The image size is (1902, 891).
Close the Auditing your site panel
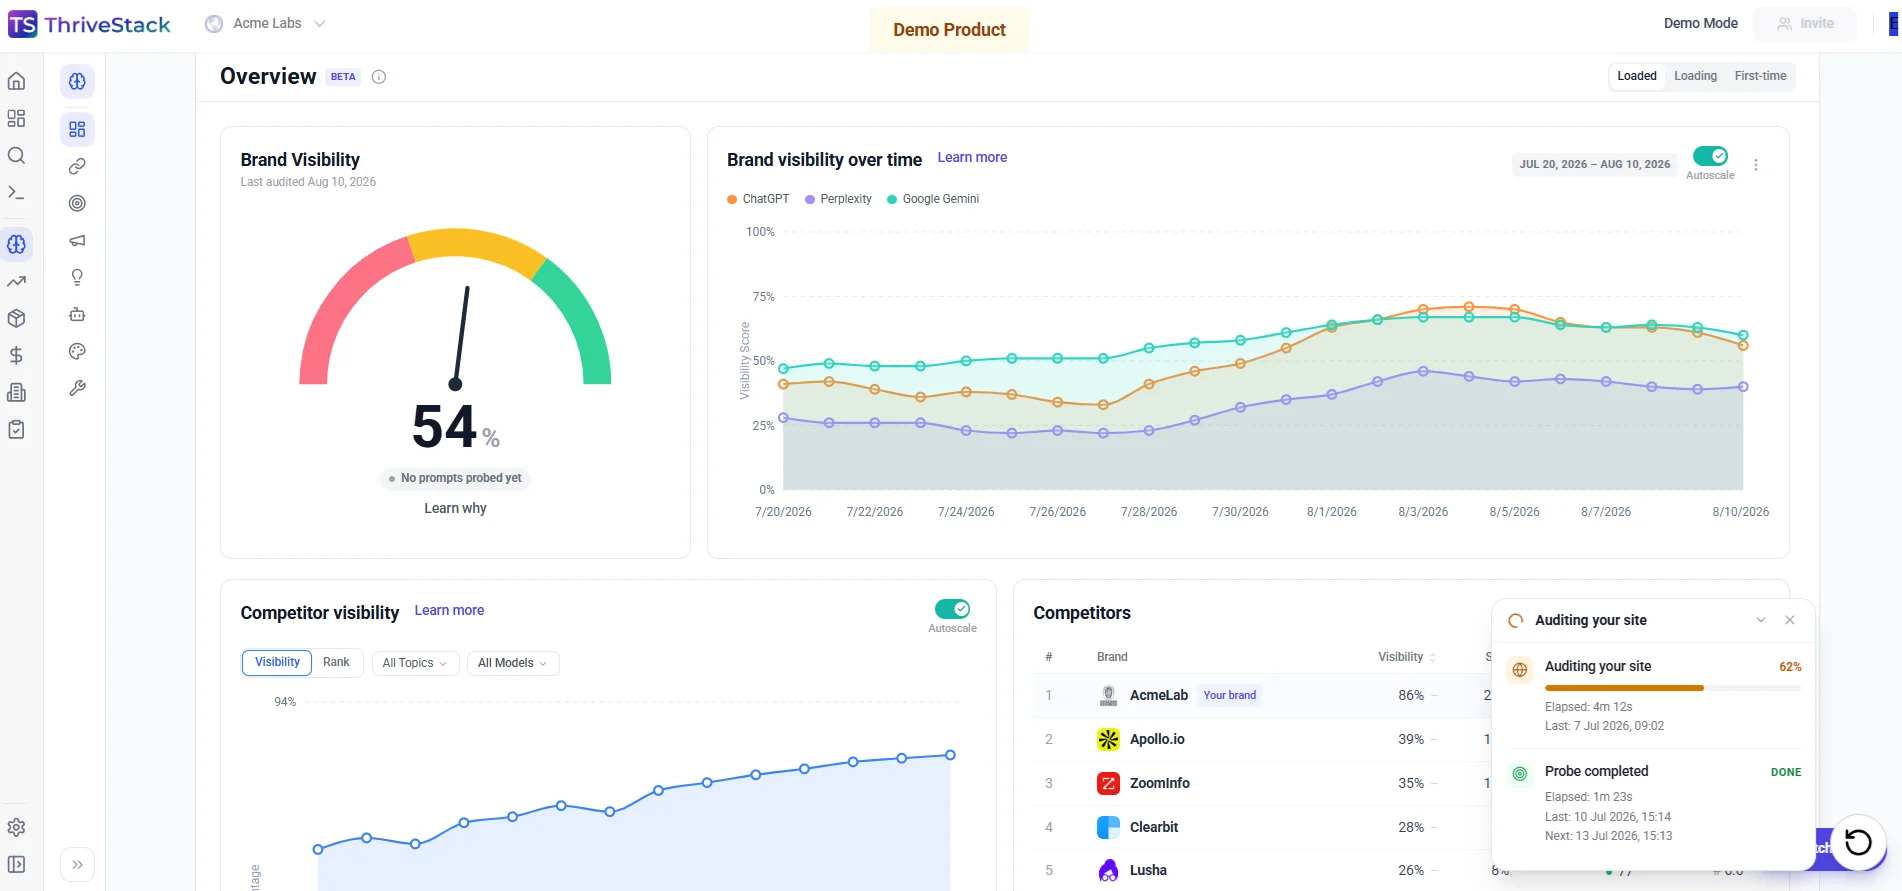[1790, 620]
